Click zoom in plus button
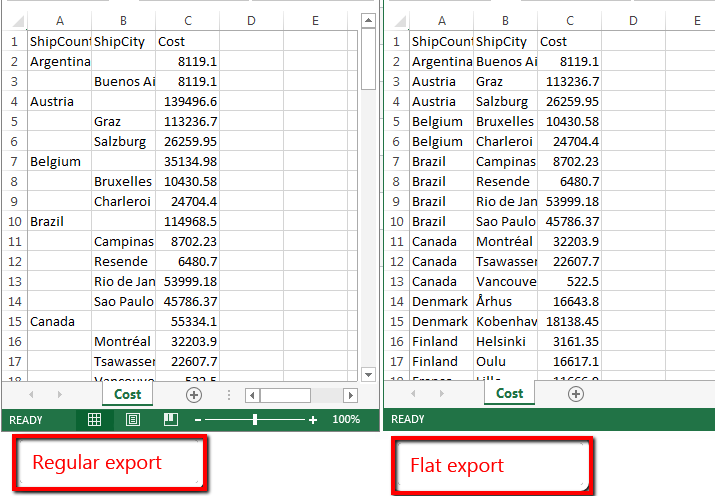Image resolution: width=715 pixels, height=496 pixels. (x=313, y=420)
